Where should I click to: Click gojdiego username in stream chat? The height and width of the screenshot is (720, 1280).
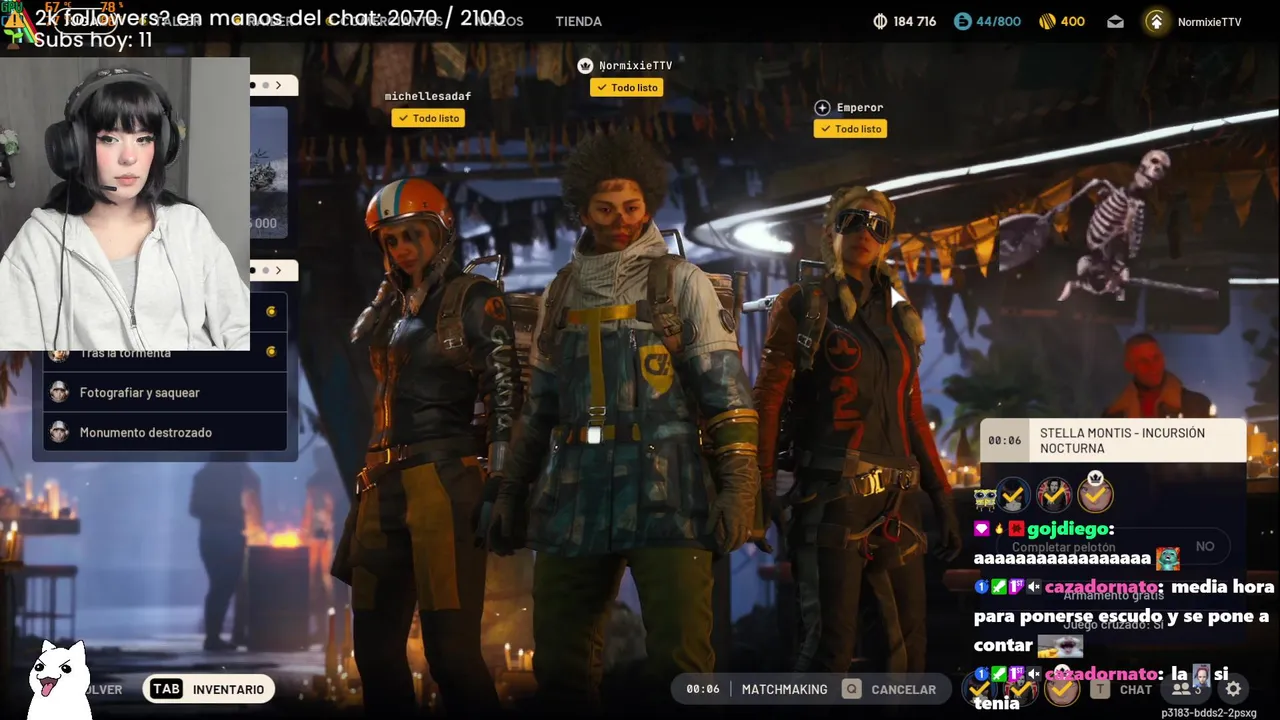pyautogui.click(x=1067, y=529)
